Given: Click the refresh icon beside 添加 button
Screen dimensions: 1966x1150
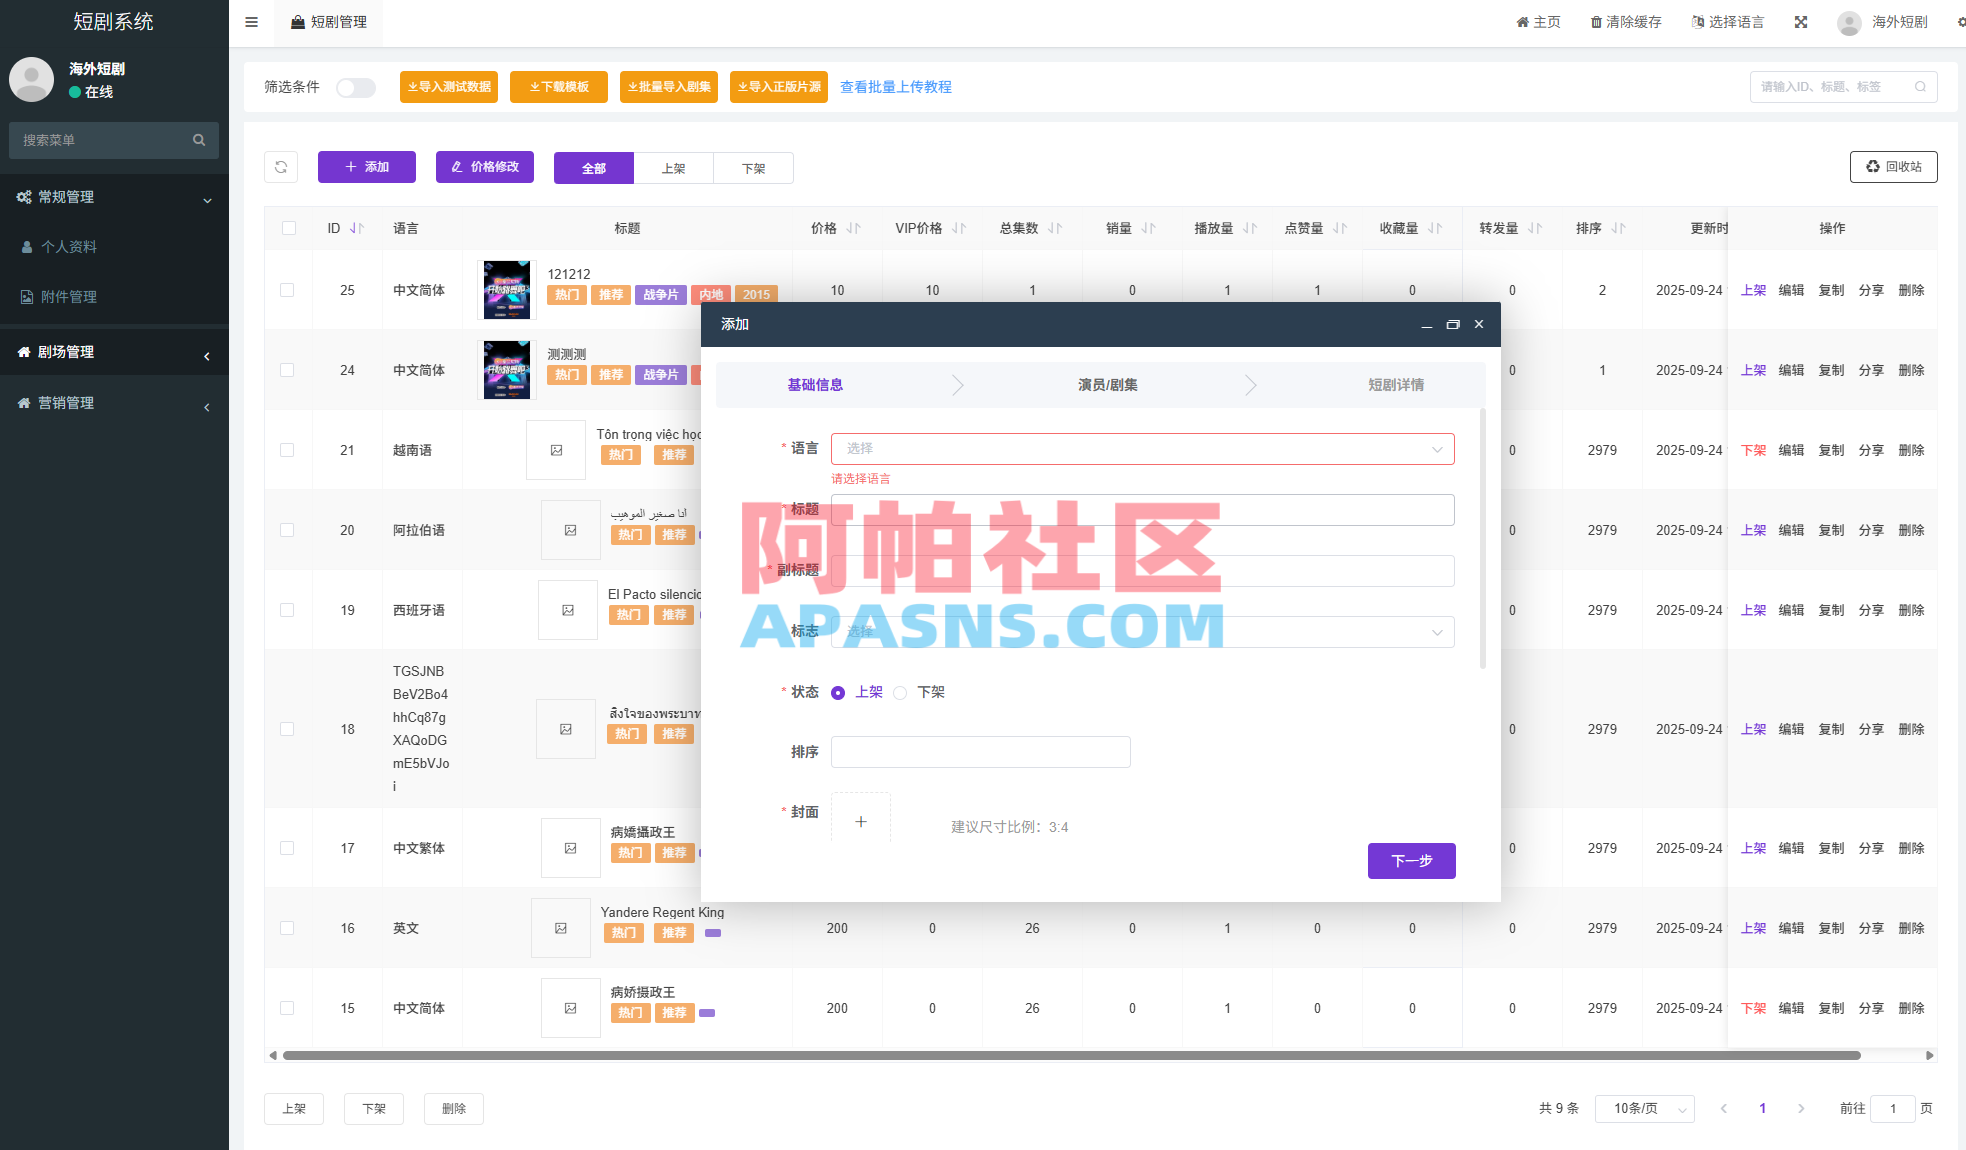Looking at the screenshot, I should (x=281, y=167).
